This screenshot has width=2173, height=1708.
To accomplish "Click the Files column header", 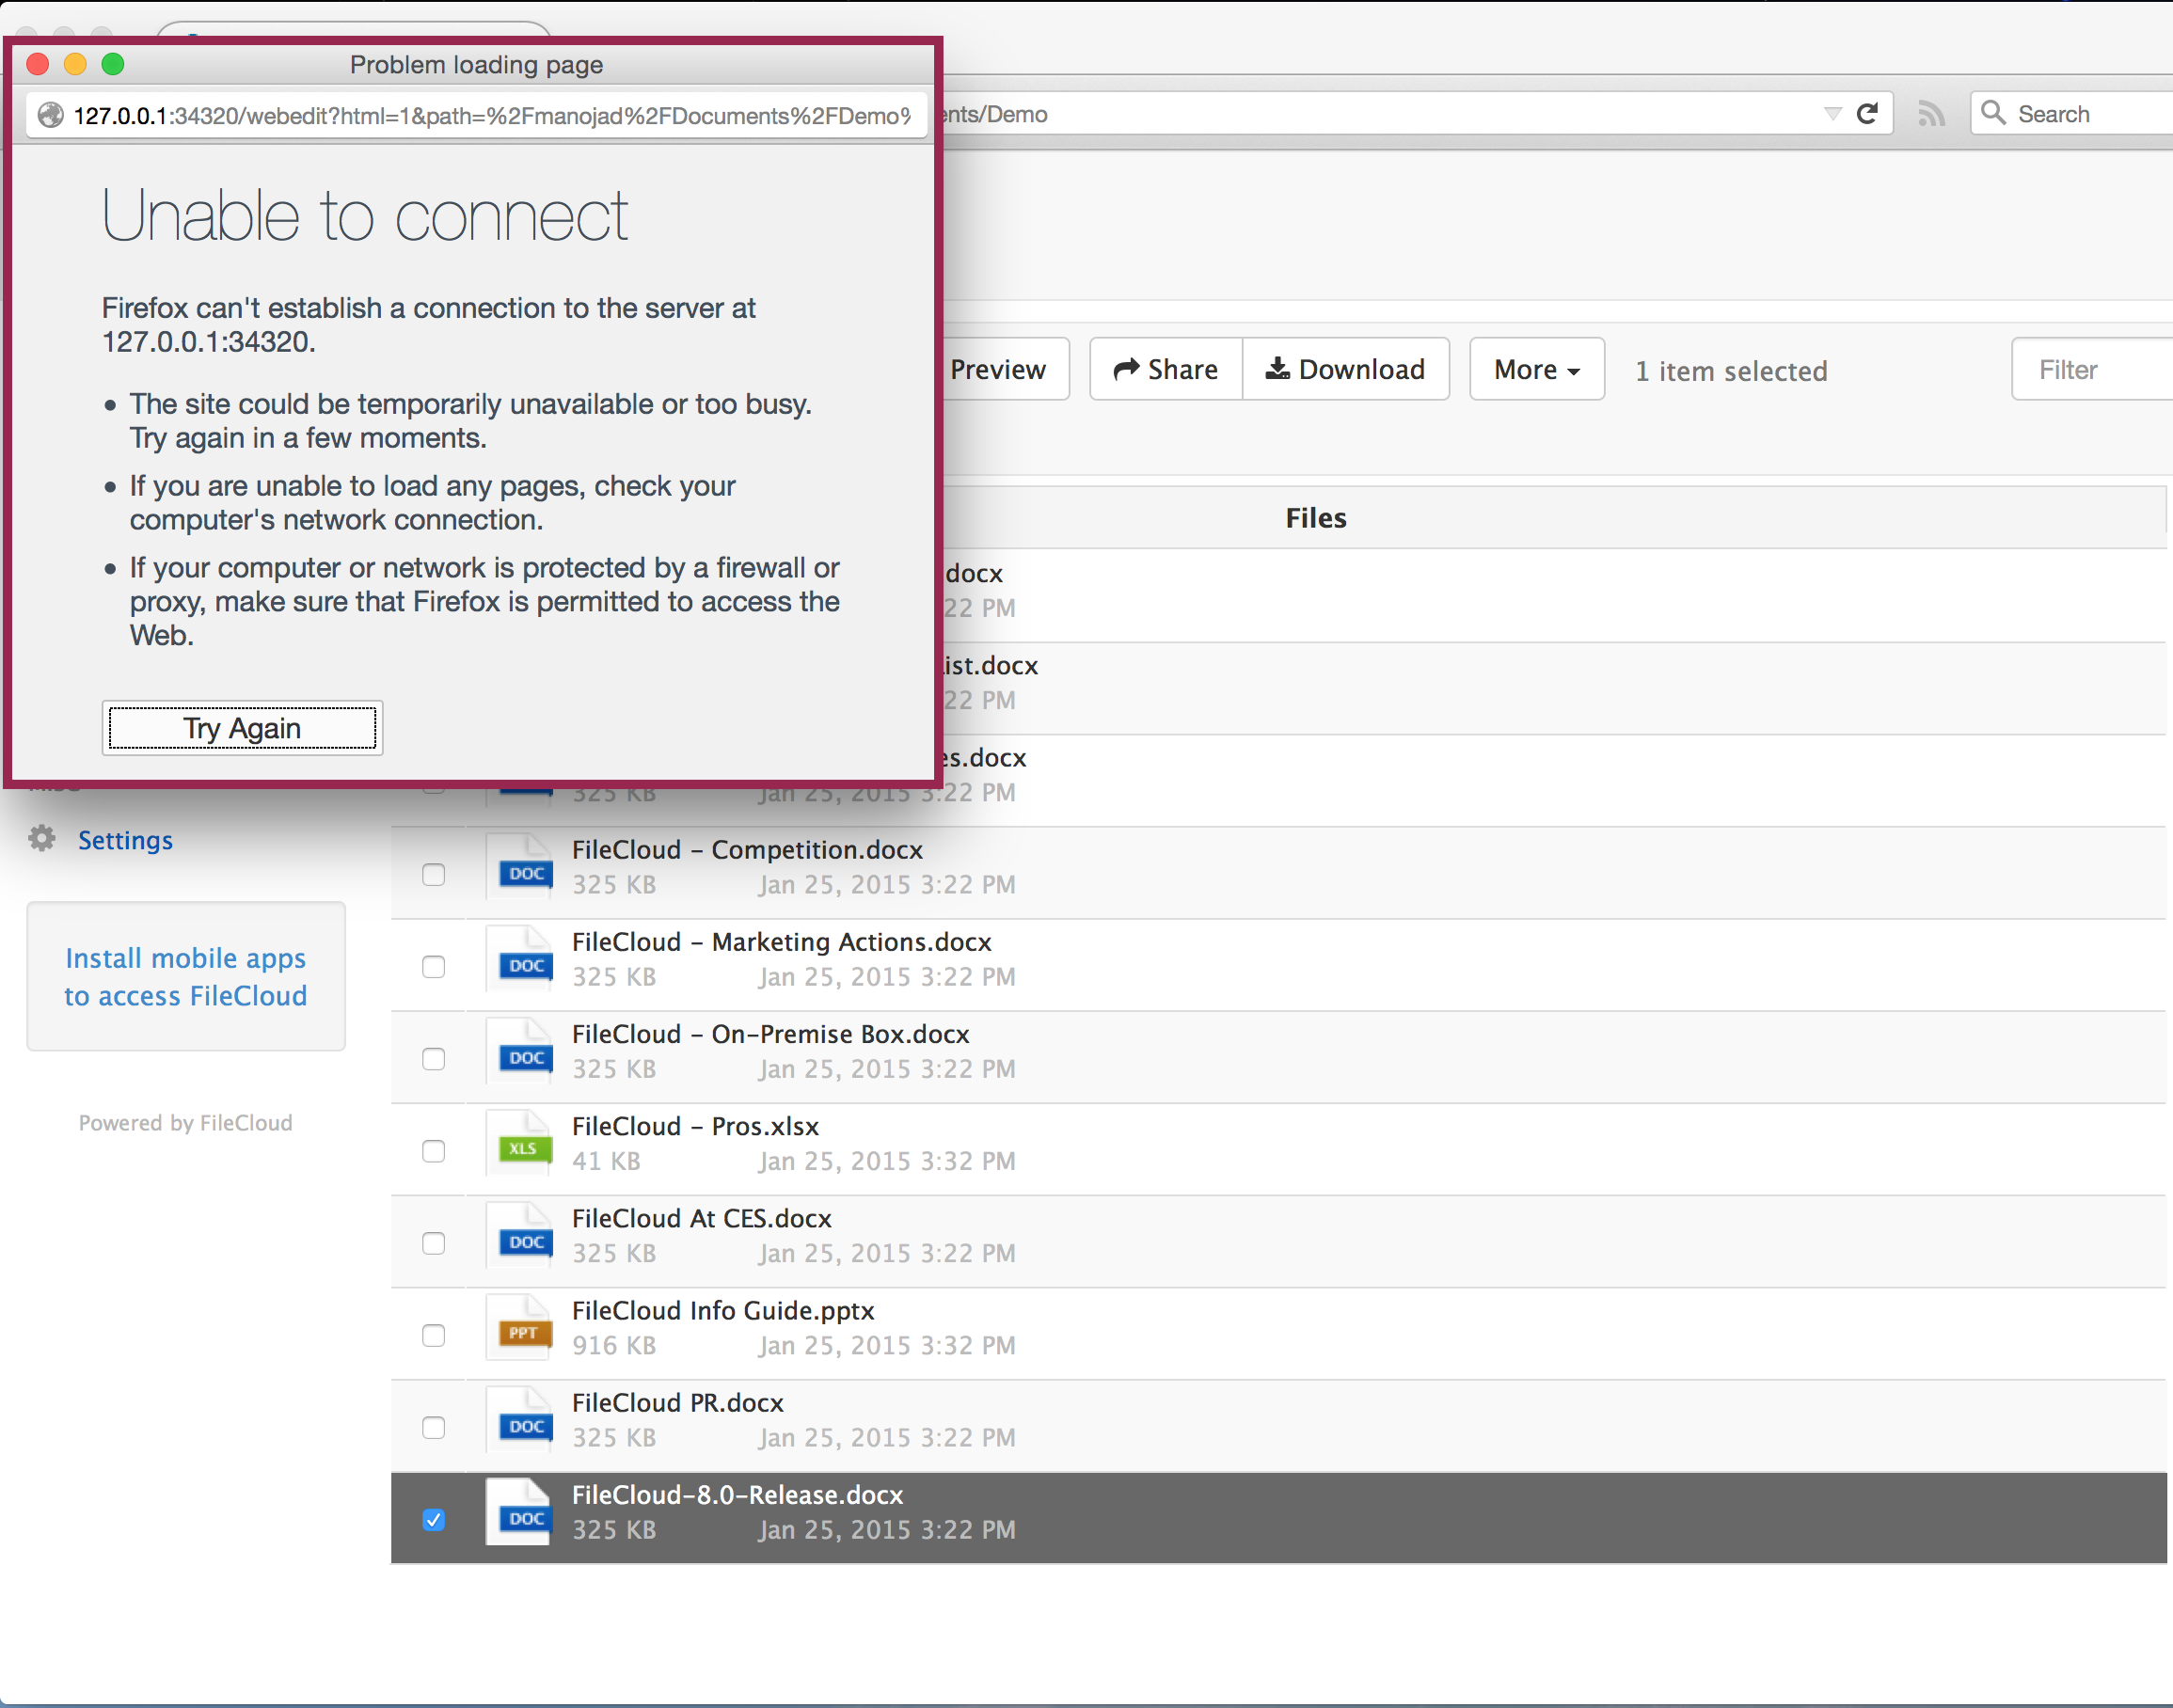I will [1316, 518].
